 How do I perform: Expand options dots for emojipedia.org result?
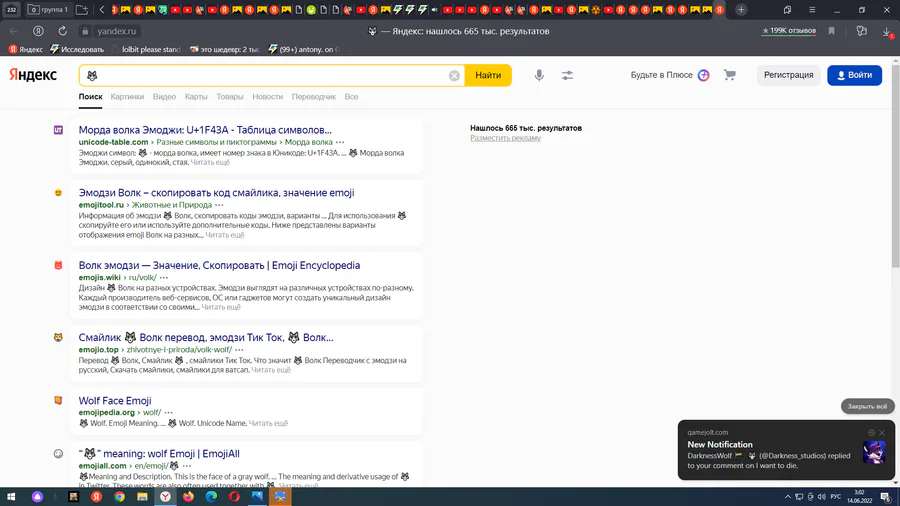coord(168,412)
